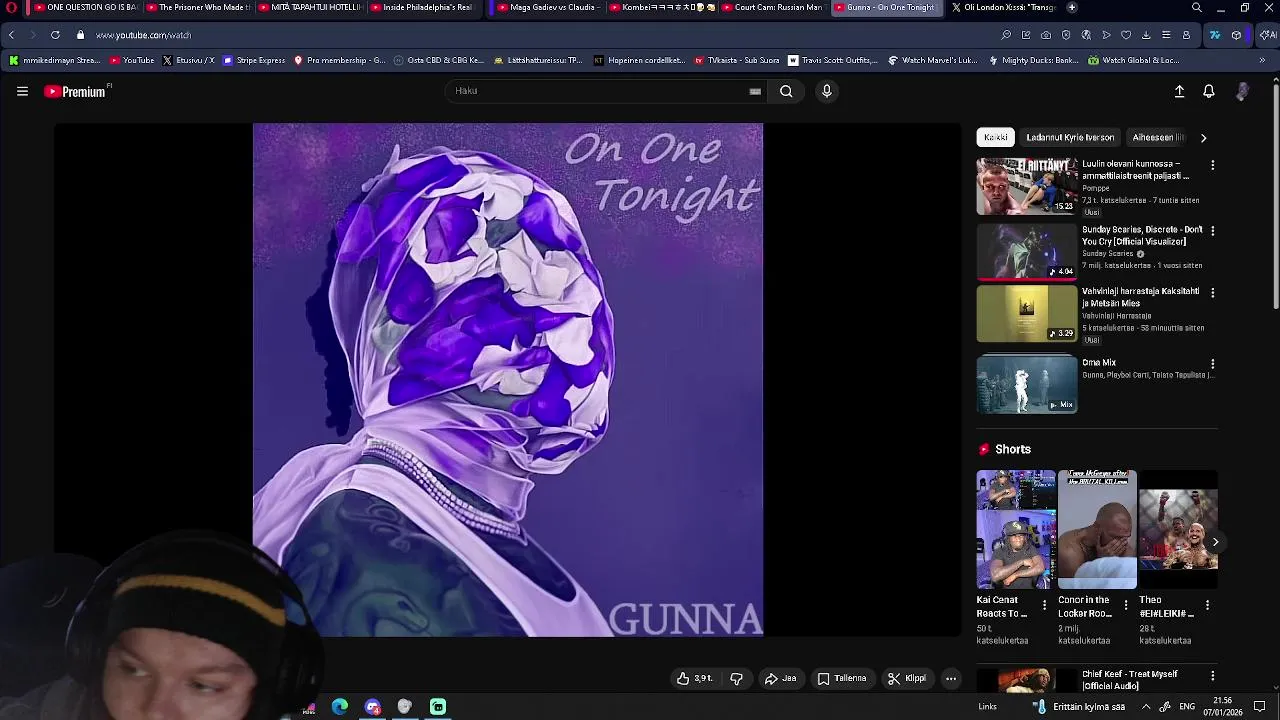
Task: Open the Mighty Ducks bookmark
Action: coord(1033,60)
